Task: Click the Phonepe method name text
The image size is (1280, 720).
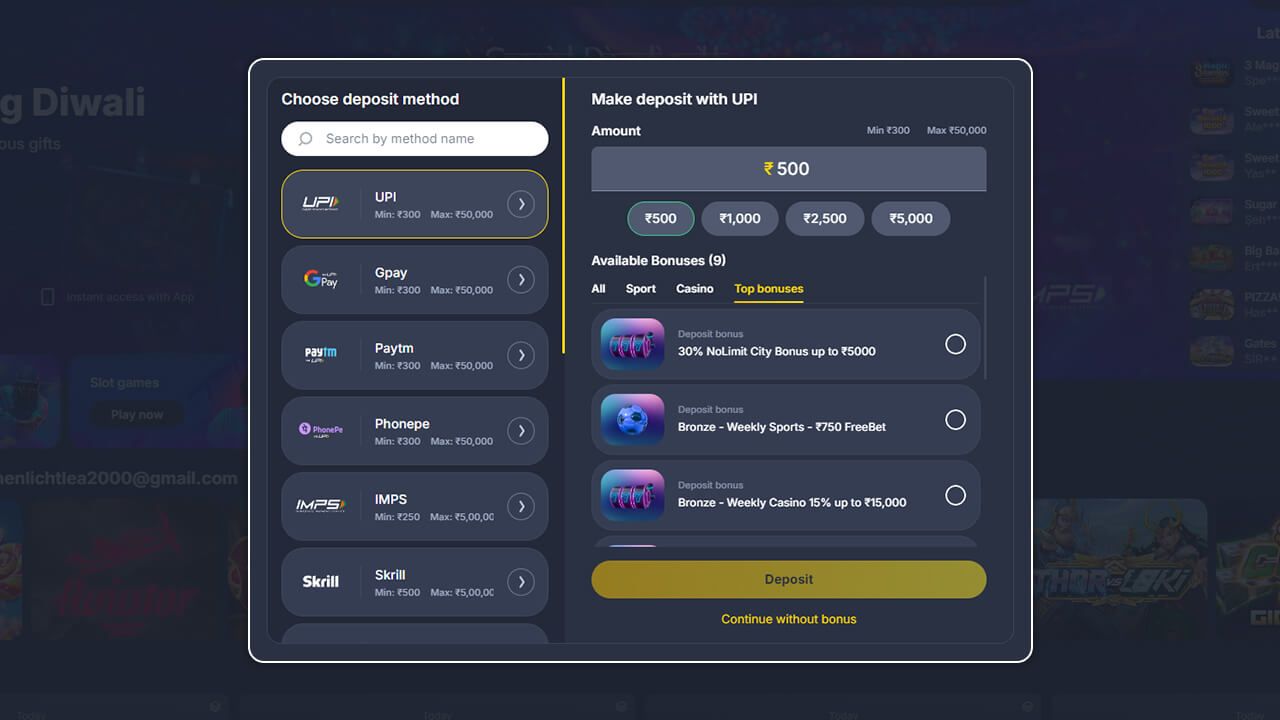Action: click(402, 424)
